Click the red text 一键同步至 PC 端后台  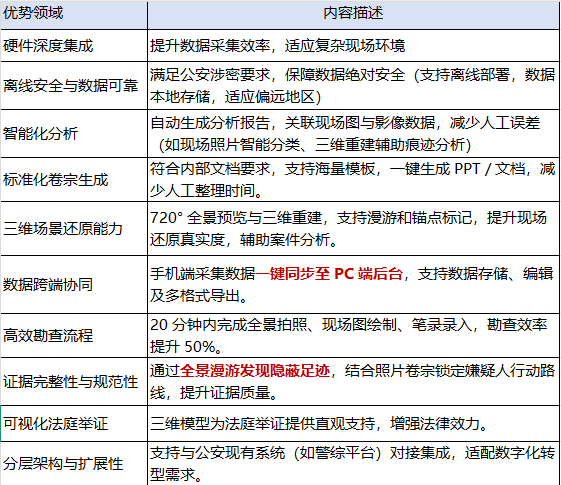329,274
